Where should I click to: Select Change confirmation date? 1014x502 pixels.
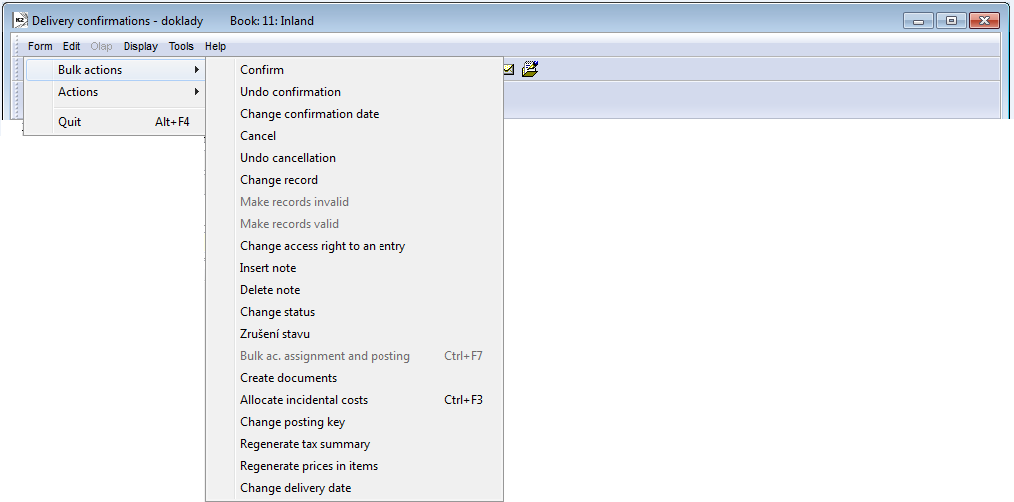[x=309, y=114]
